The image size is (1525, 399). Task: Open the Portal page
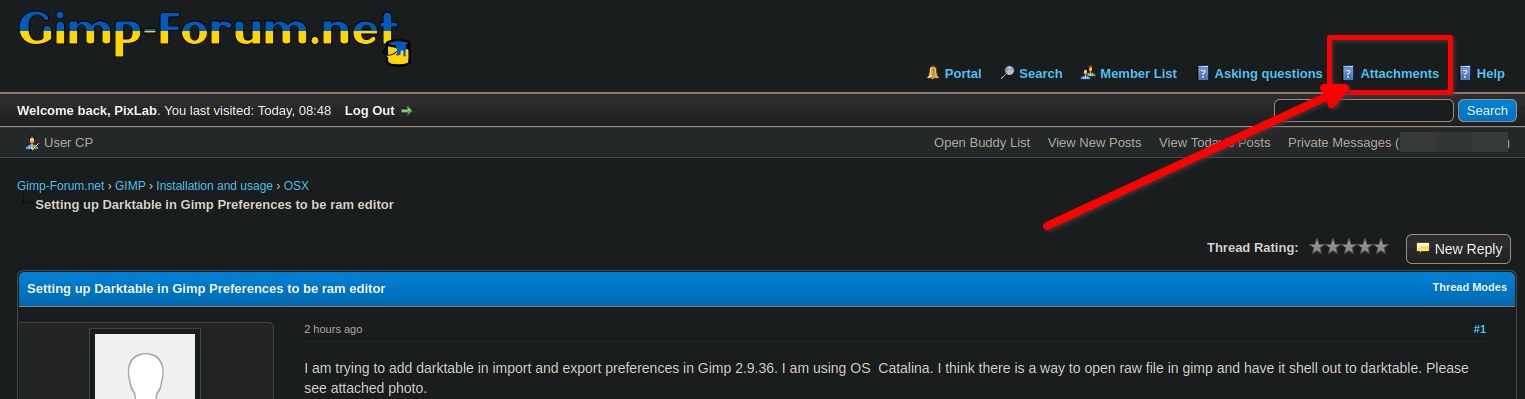pos(962,73)
